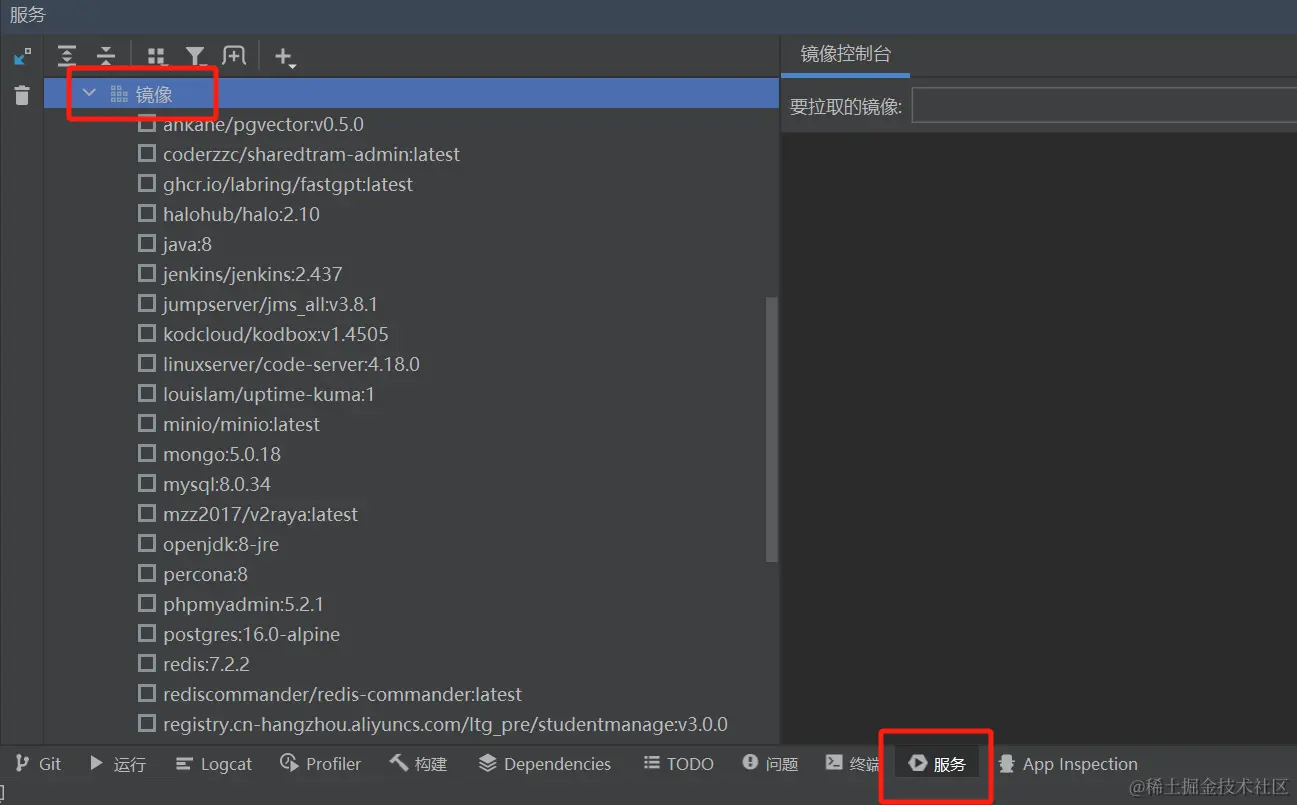
Task: Open the 终端 tool window
Action: click(852, 764)
